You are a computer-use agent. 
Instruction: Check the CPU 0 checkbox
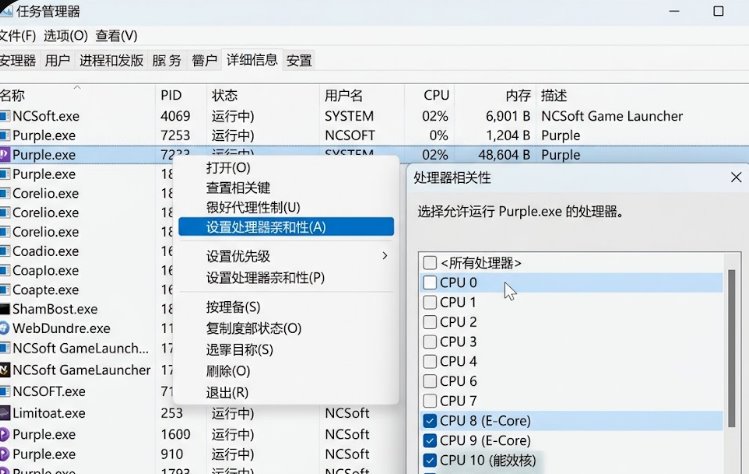pyautogui.click(x=430, y=282)
